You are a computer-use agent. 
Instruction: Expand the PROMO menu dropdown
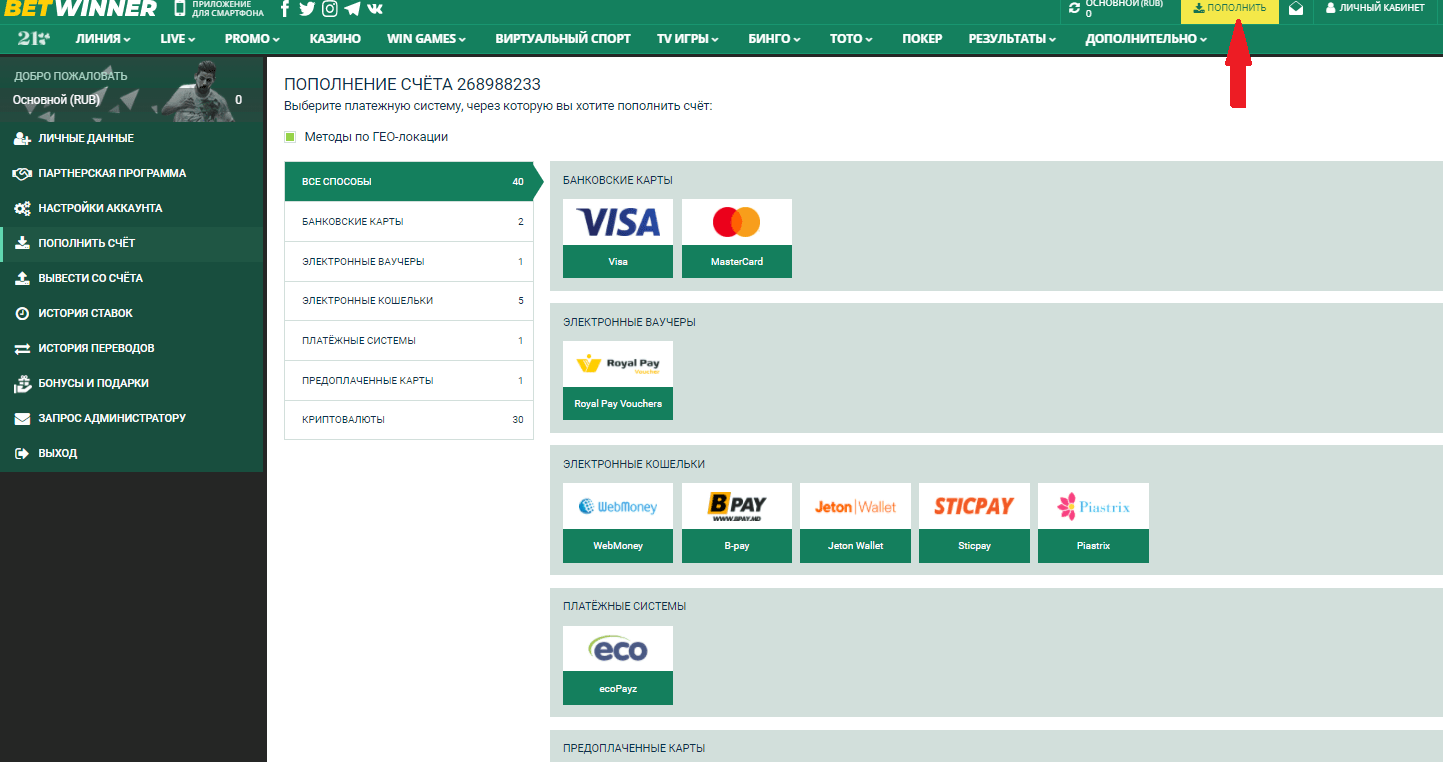point(252,39)
